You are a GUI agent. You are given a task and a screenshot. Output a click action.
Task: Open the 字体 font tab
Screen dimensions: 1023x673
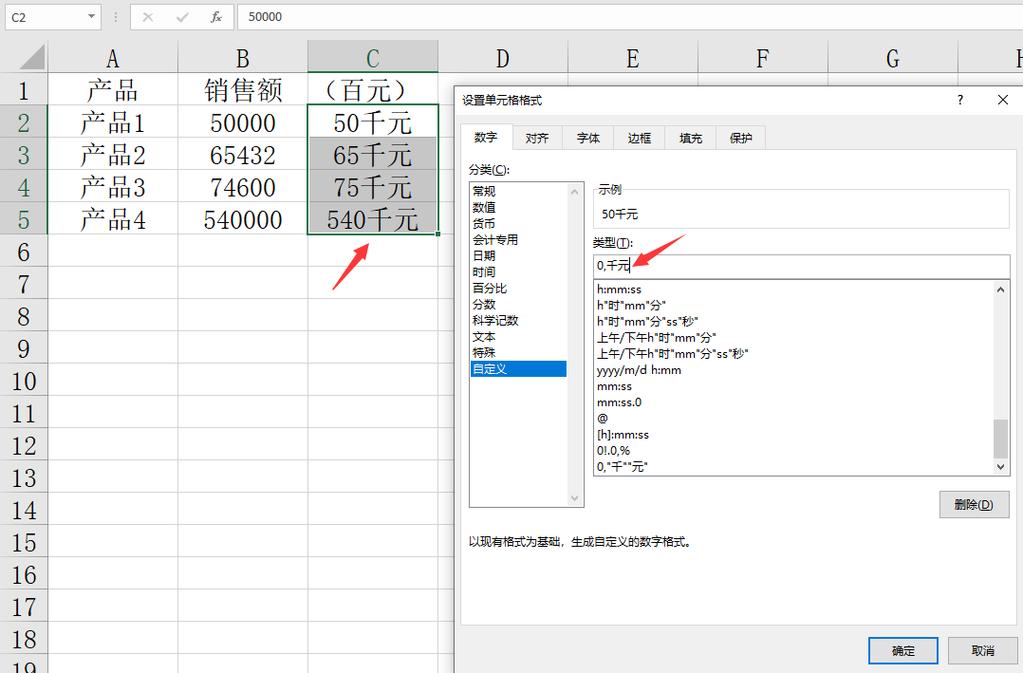588,138
